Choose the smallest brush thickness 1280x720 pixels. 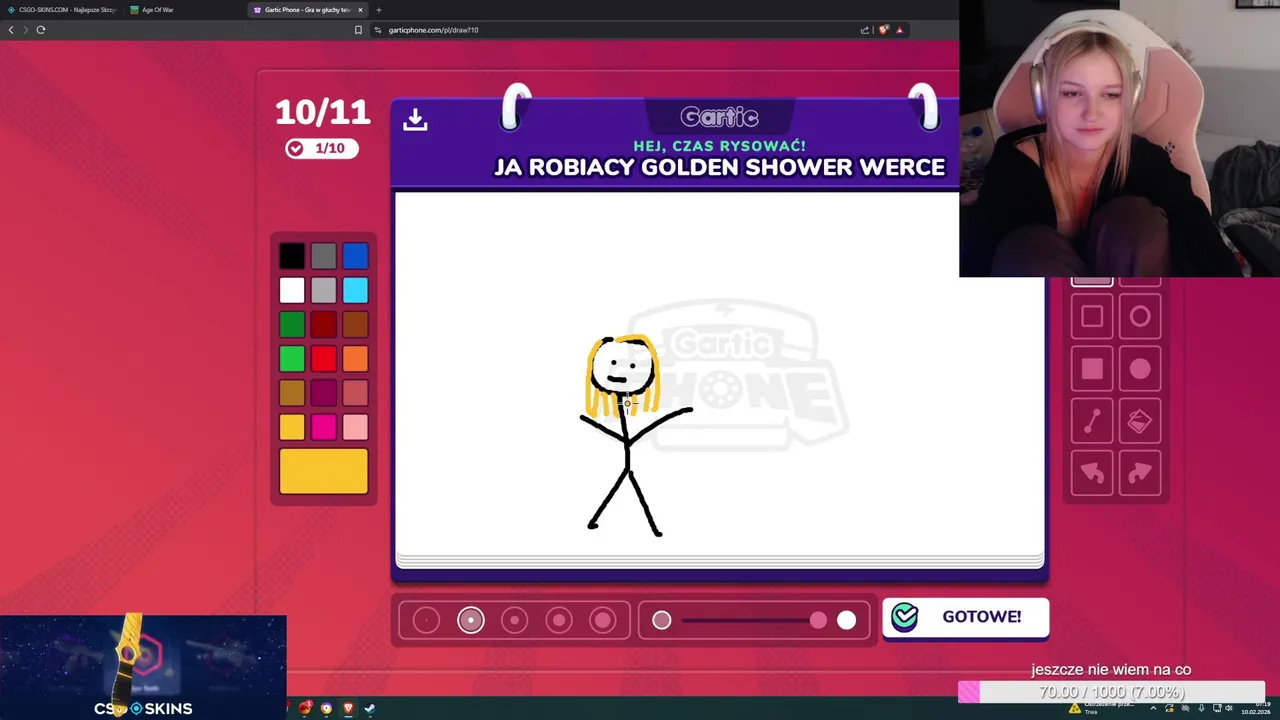click(x=426, y=621)
